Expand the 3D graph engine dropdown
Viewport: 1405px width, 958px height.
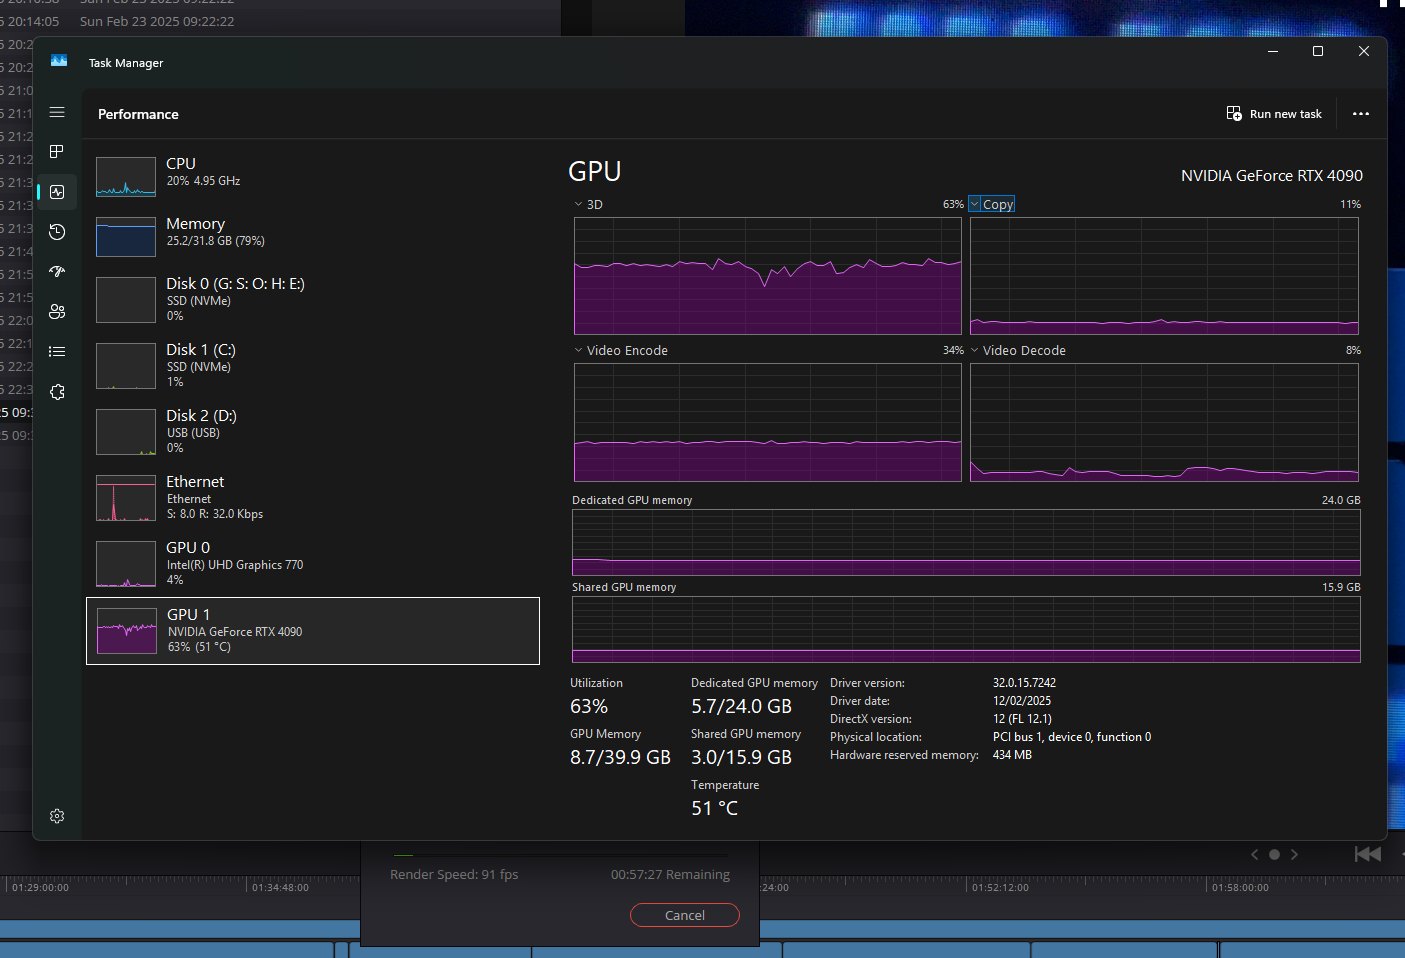[x=578, y=204]
